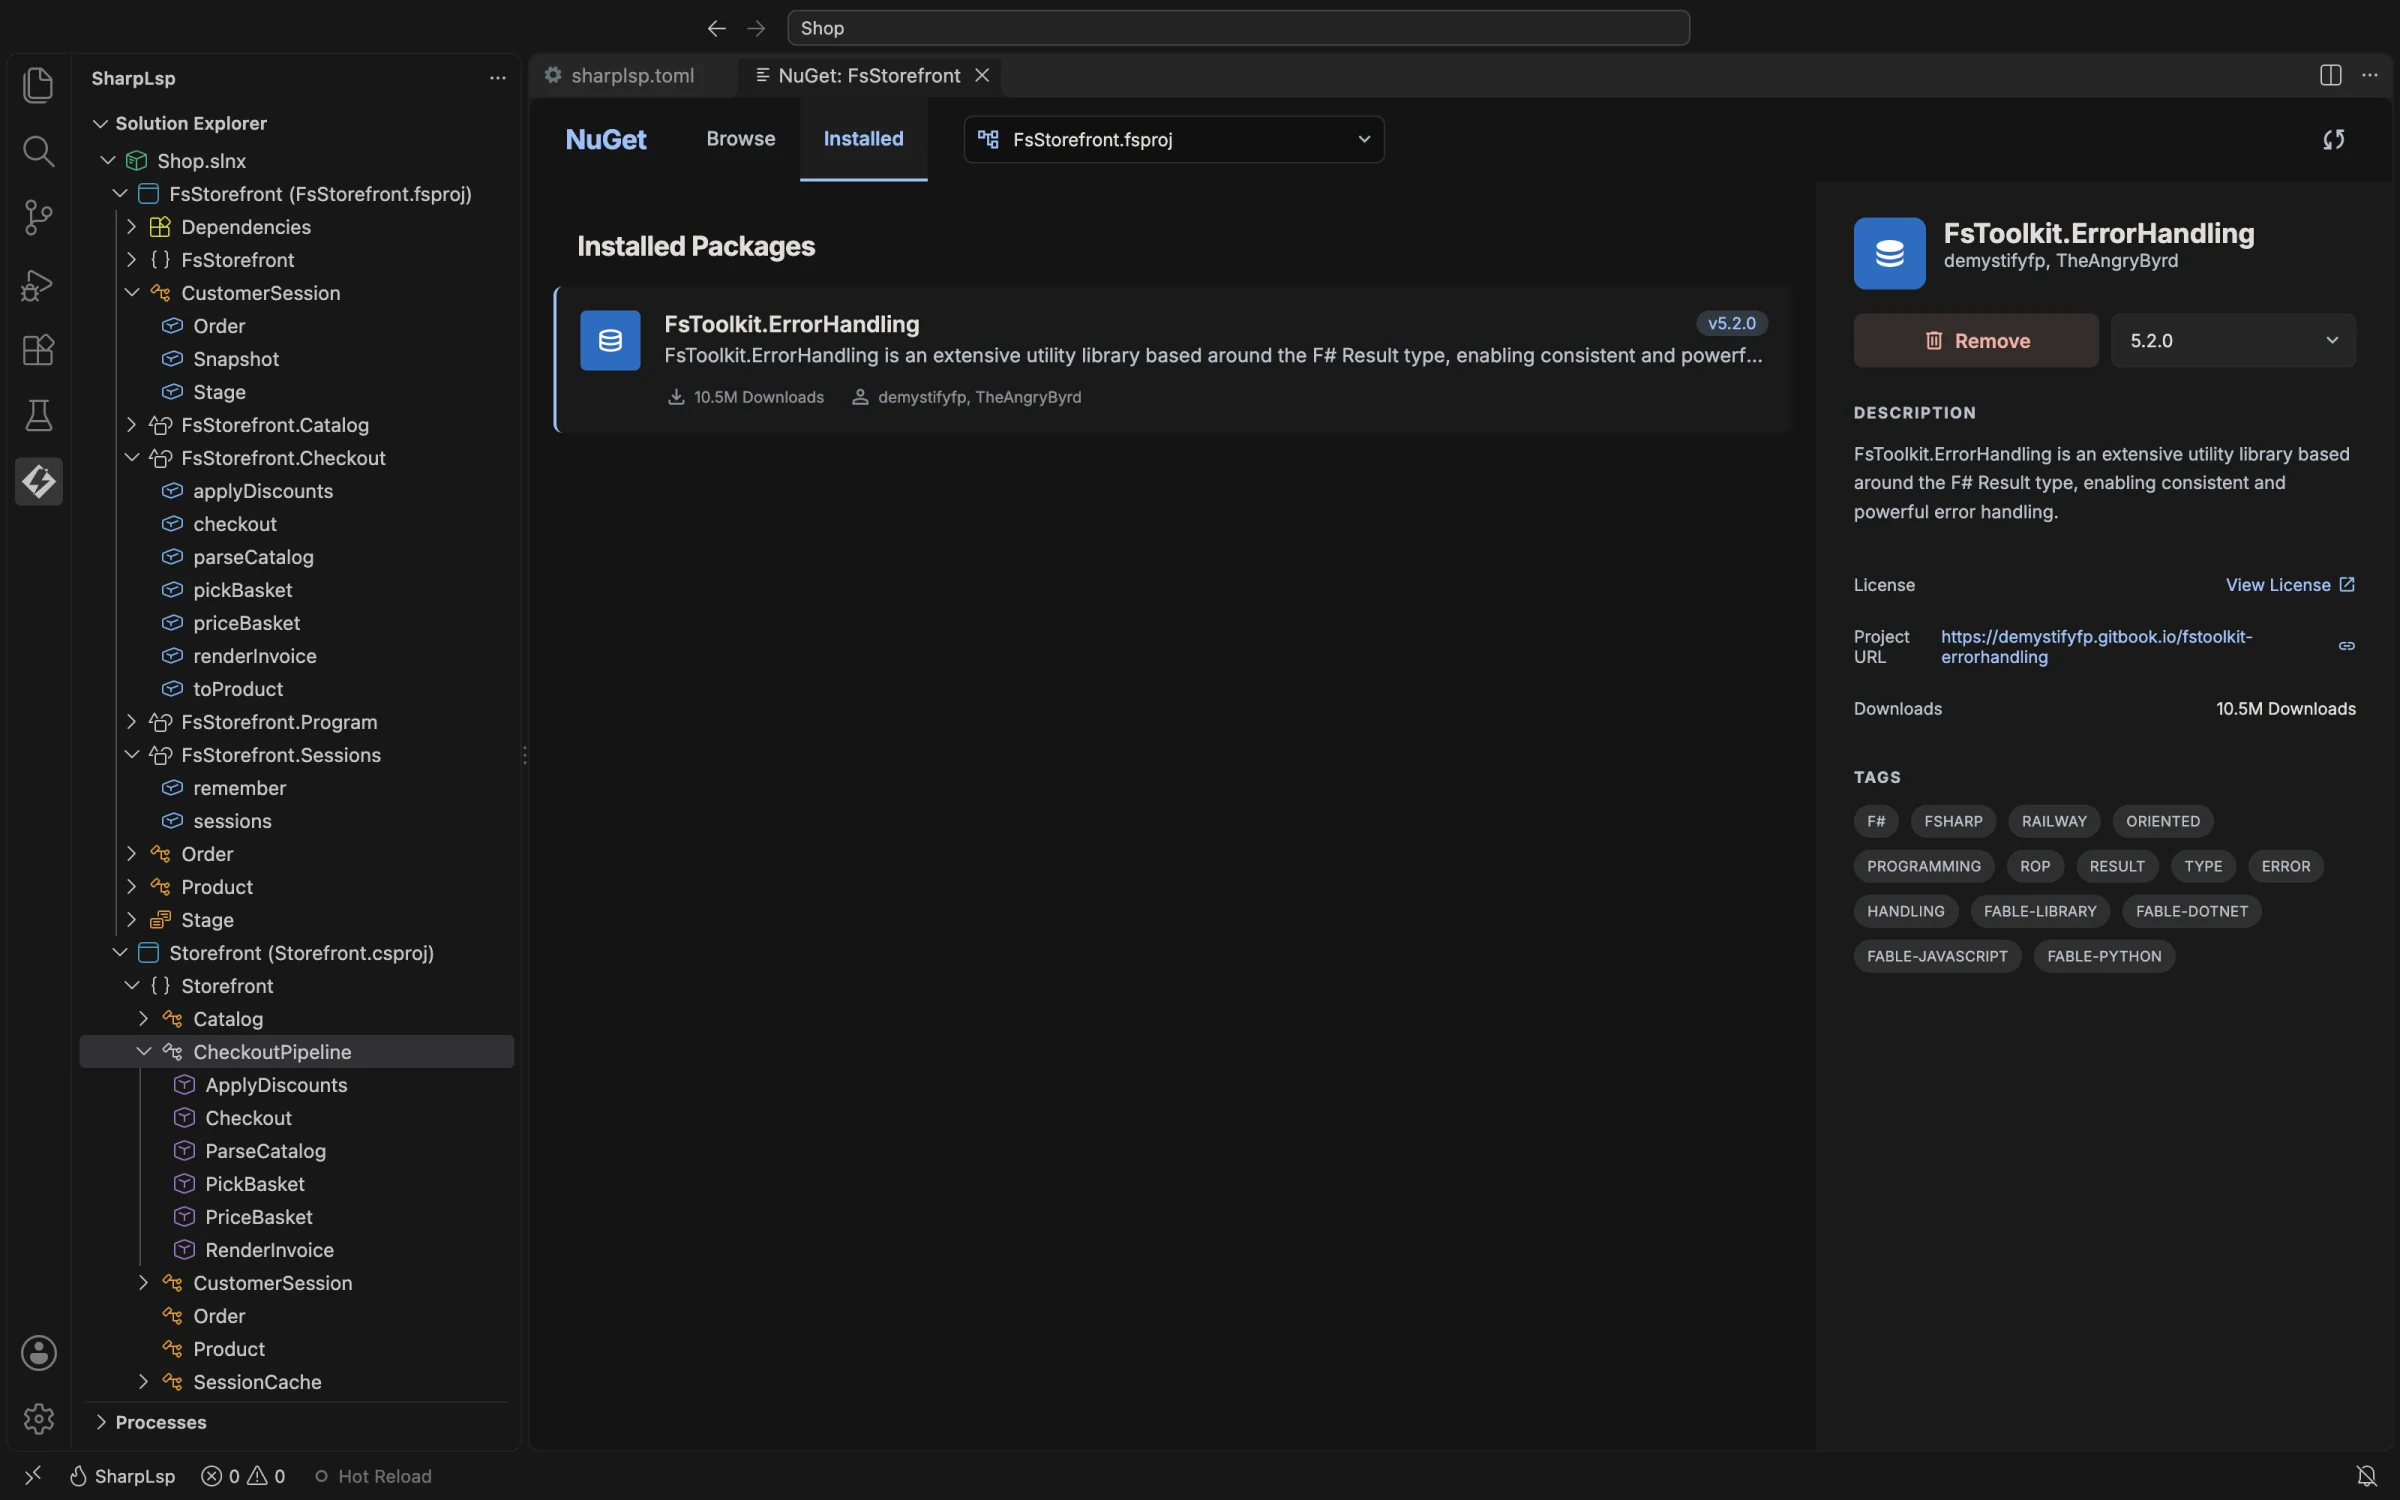
Task: Expand the FsStorefront.Program module
Action: (131, 722)
